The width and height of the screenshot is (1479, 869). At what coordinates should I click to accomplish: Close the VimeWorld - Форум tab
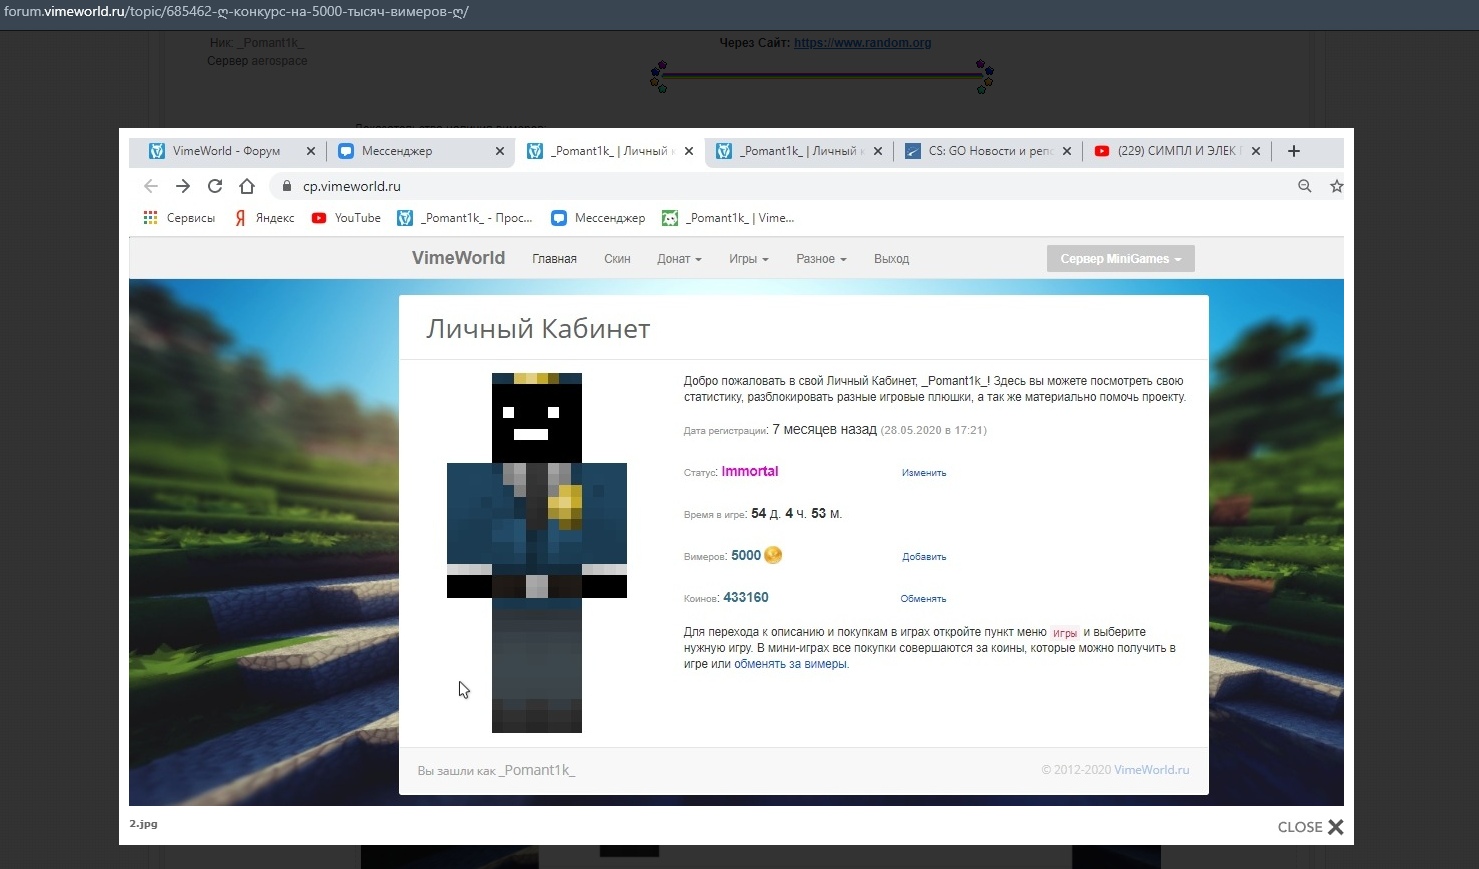(310, 151)
